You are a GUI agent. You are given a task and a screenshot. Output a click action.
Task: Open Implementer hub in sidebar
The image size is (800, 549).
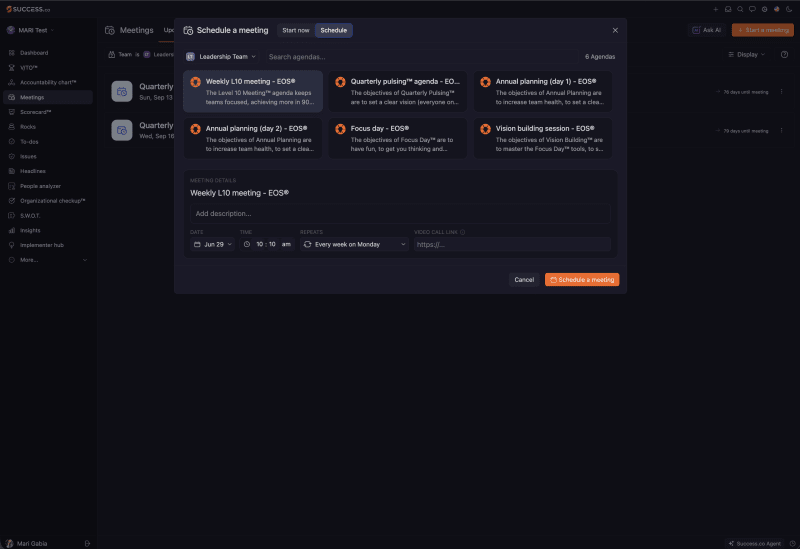point(47,245)
